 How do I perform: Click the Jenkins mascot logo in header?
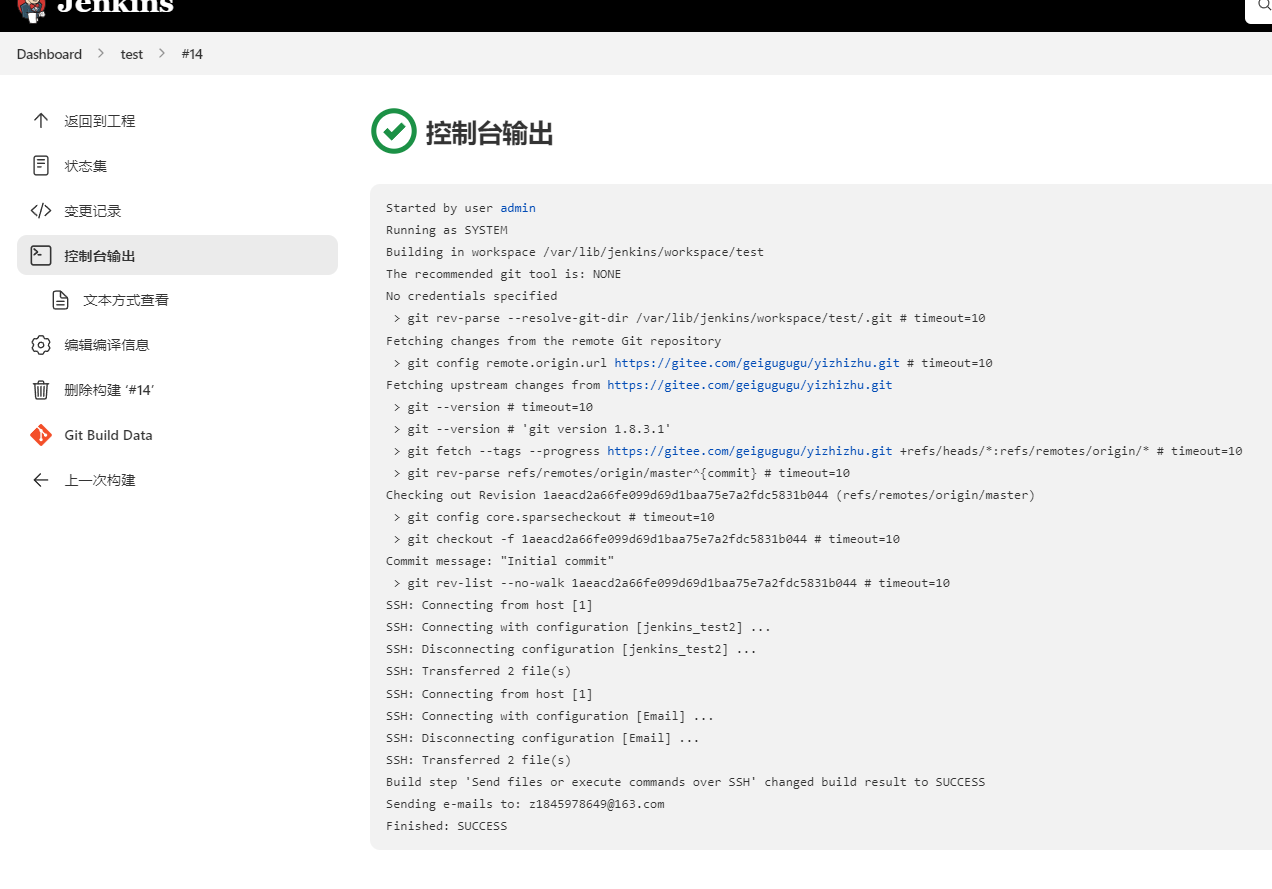31,8
